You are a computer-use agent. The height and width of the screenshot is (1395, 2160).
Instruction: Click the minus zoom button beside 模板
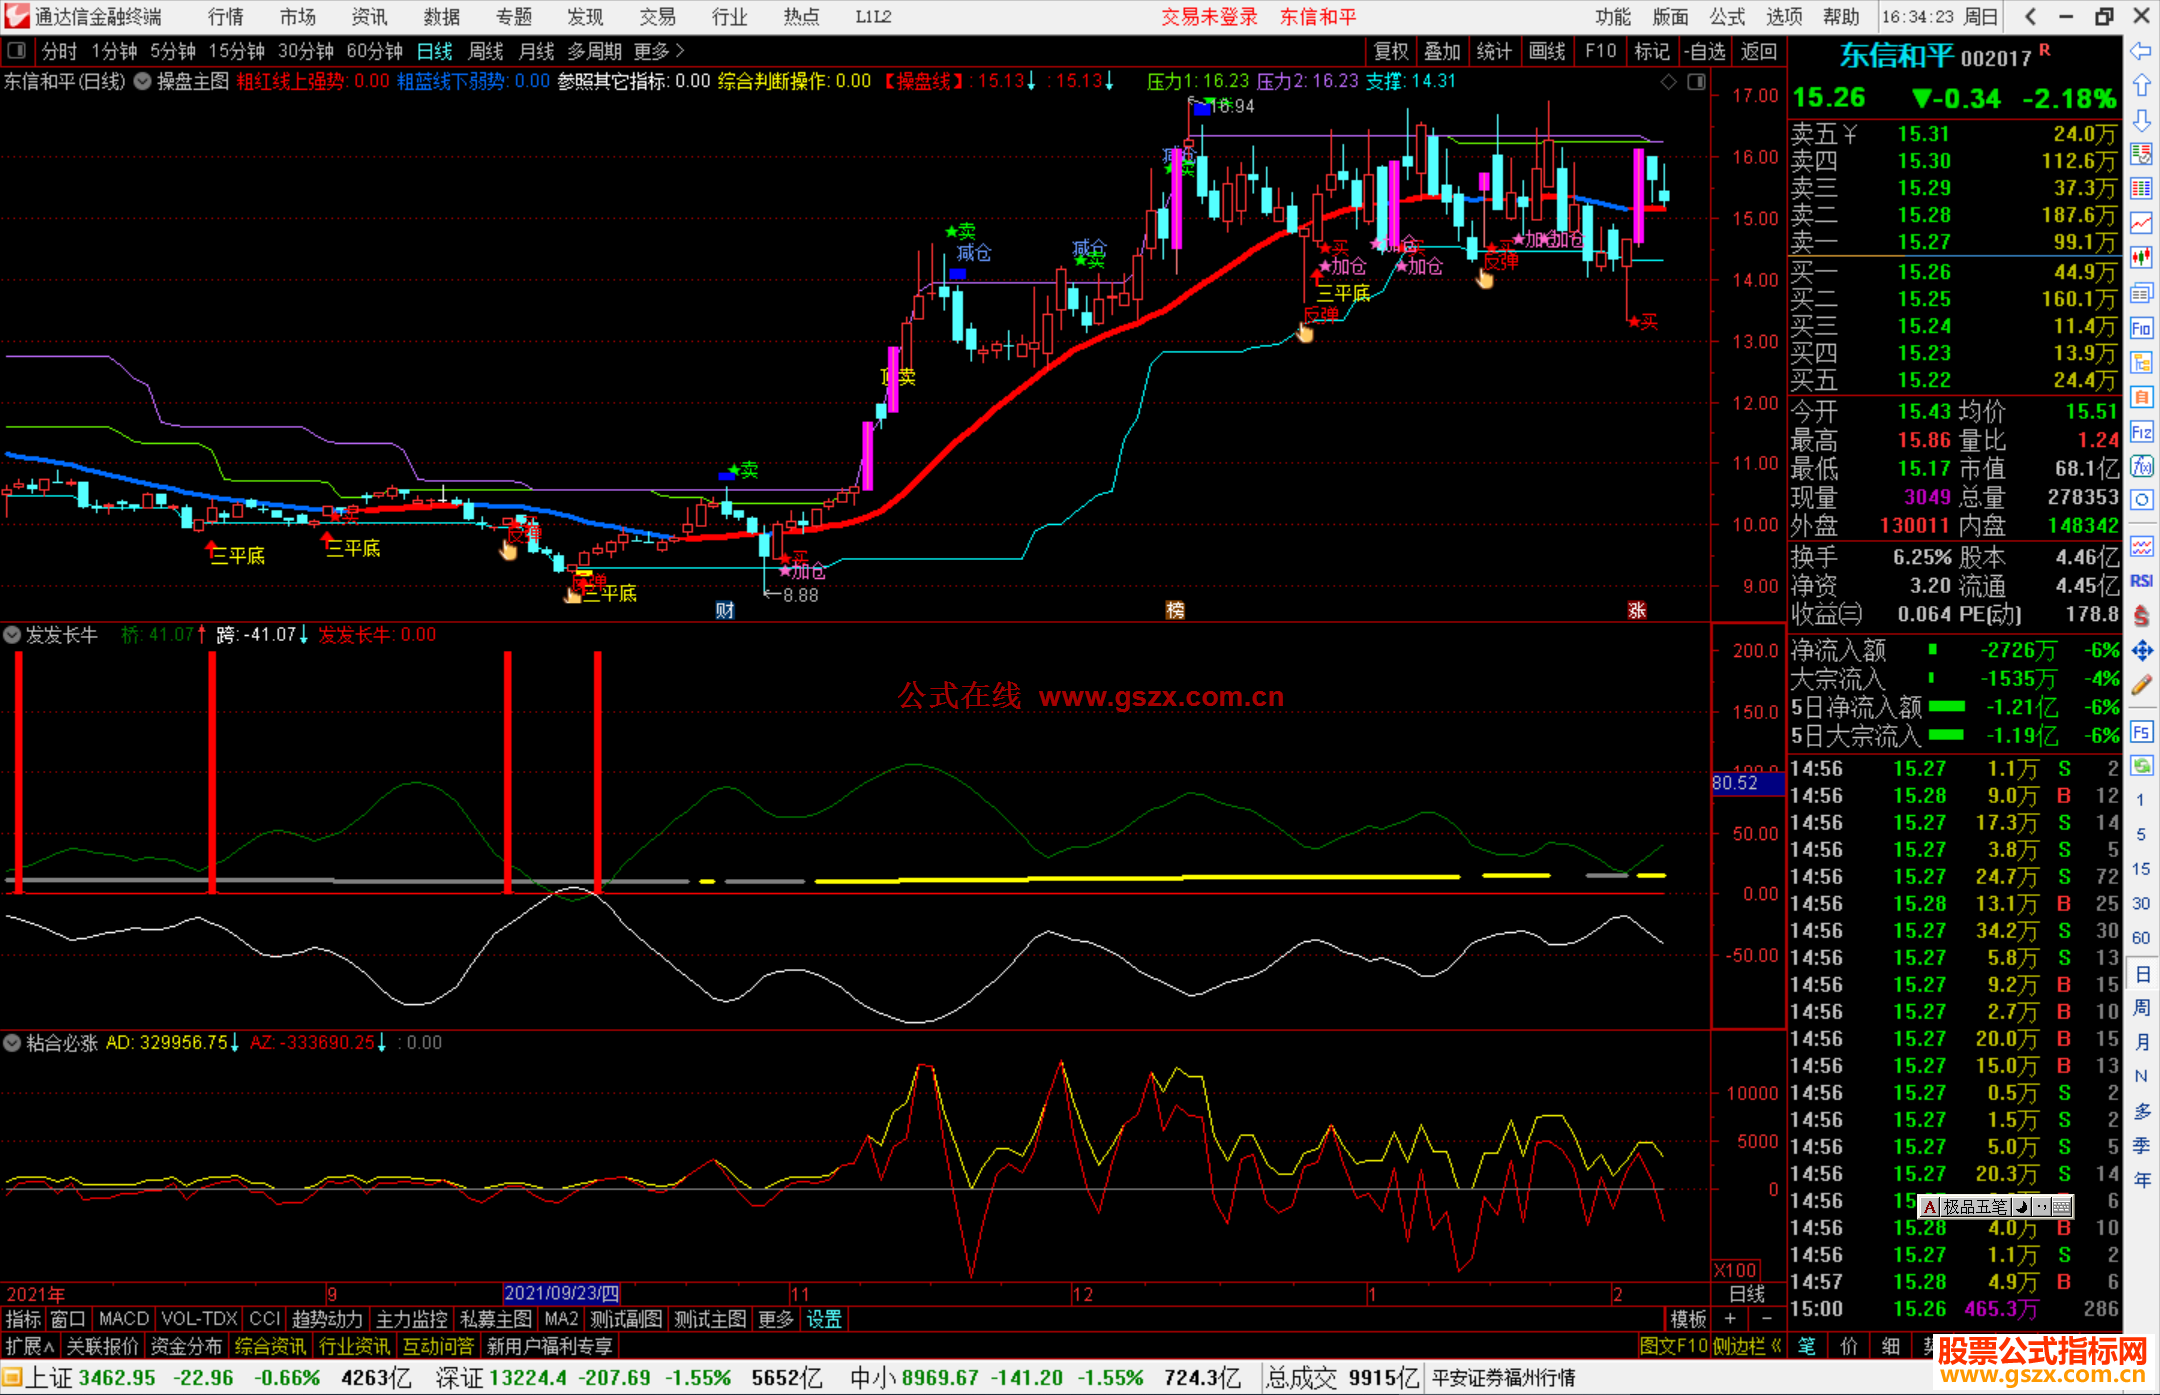point(1766,1319)
